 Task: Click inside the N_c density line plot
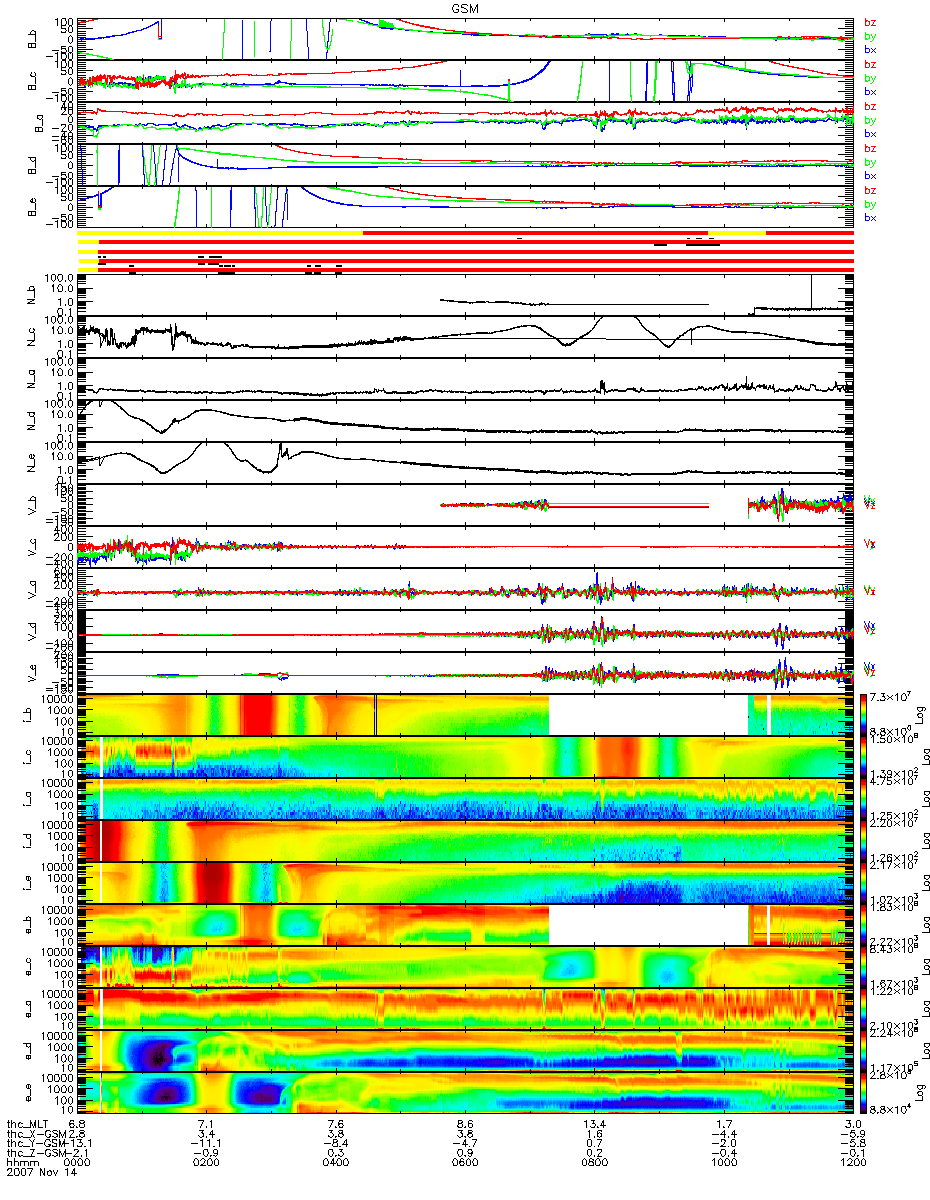click(x=466, y=337)
